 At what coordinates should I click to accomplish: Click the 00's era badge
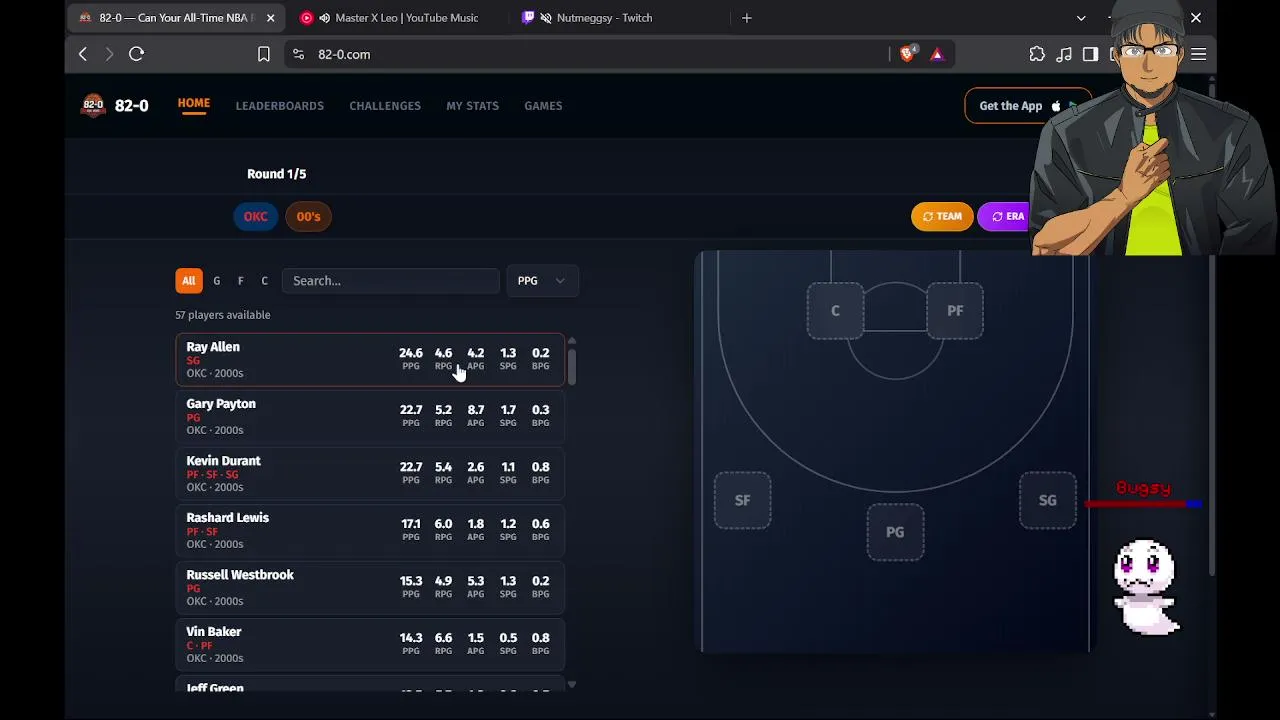[308, 216]
